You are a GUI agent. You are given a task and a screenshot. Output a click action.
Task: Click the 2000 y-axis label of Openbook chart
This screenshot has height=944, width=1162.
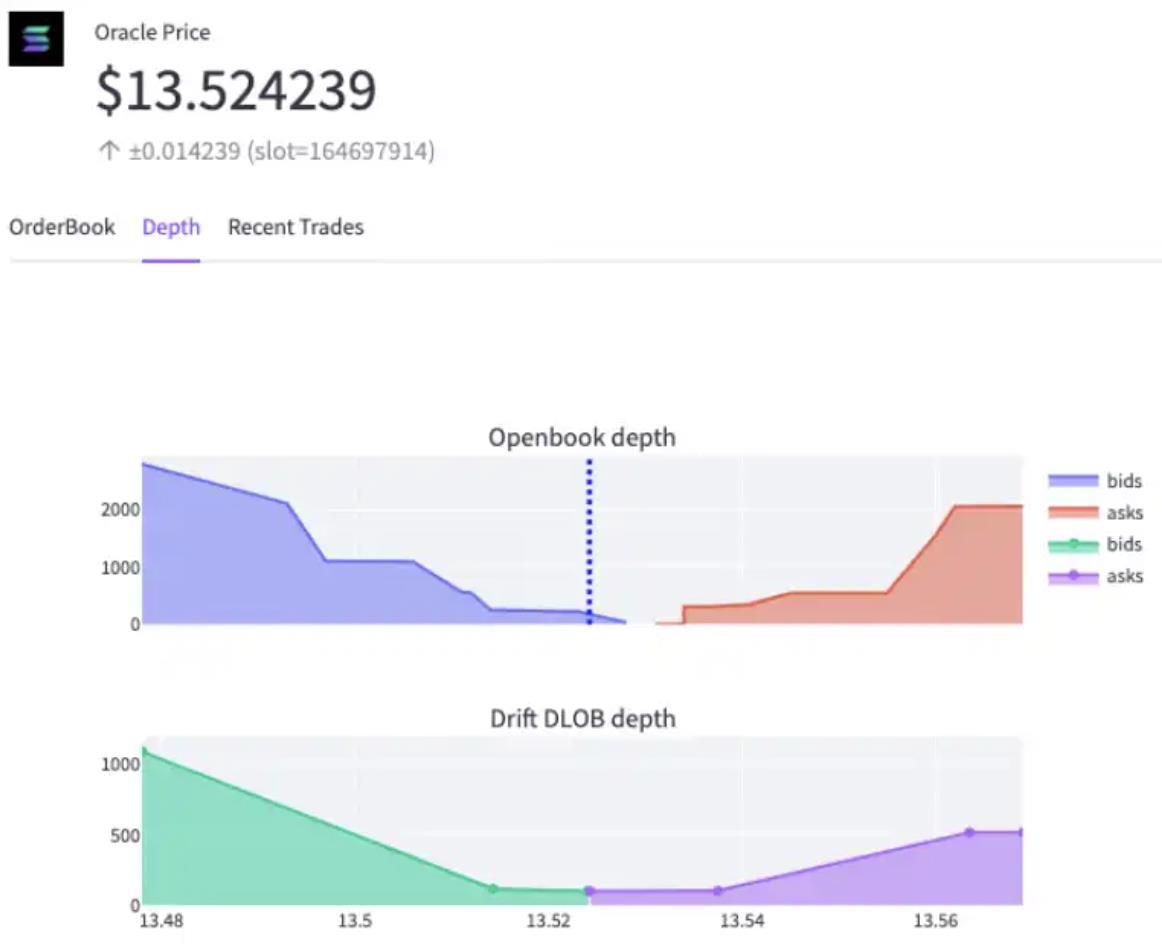(x=121, y=510)
